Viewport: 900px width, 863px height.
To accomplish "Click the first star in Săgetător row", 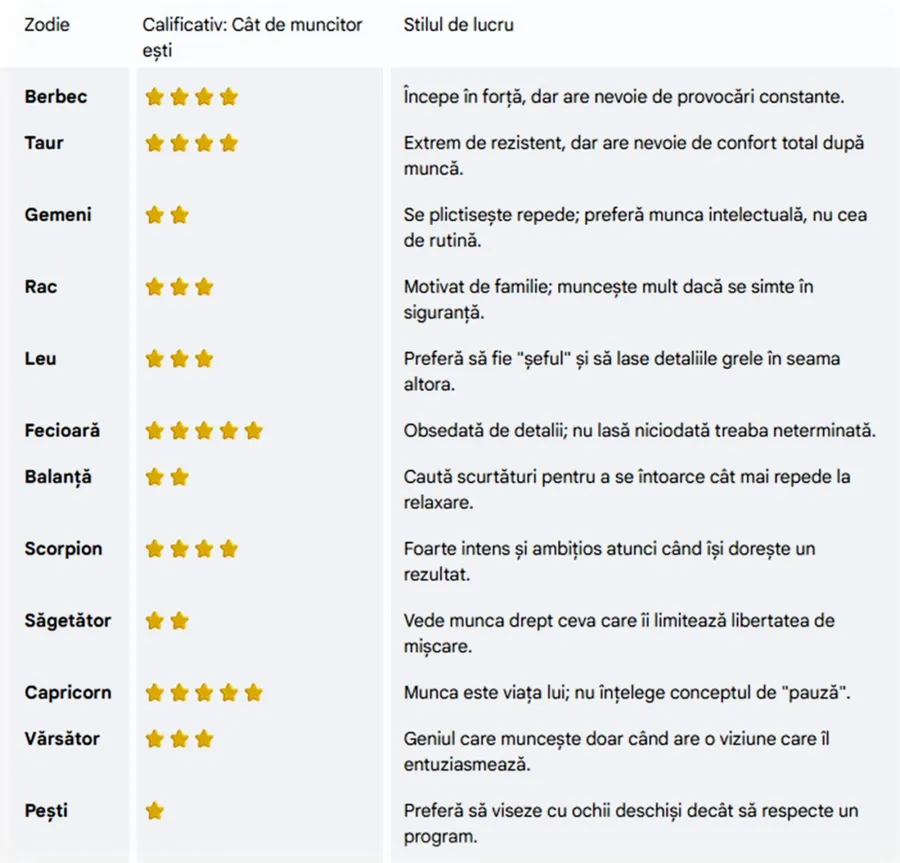I will [154, 621].
